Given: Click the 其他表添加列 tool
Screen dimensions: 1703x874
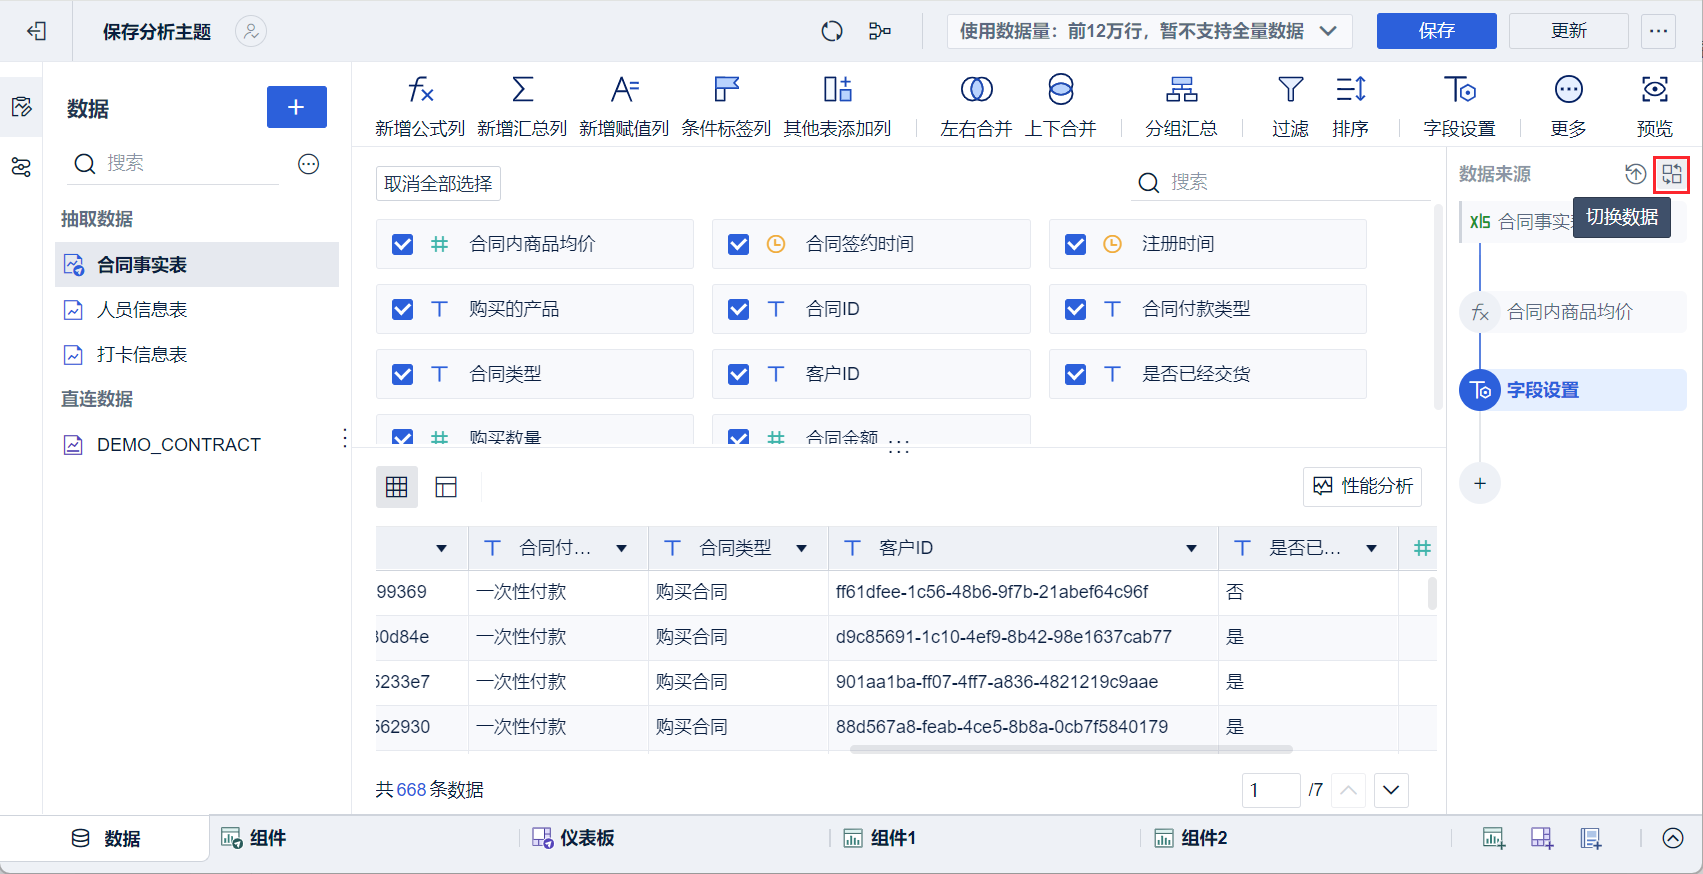Looking at the screenshot, I should (x=837, y=106).
